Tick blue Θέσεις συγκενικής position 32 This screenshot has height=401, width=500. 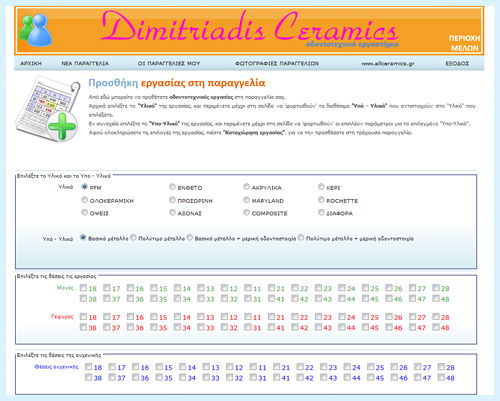229,377
